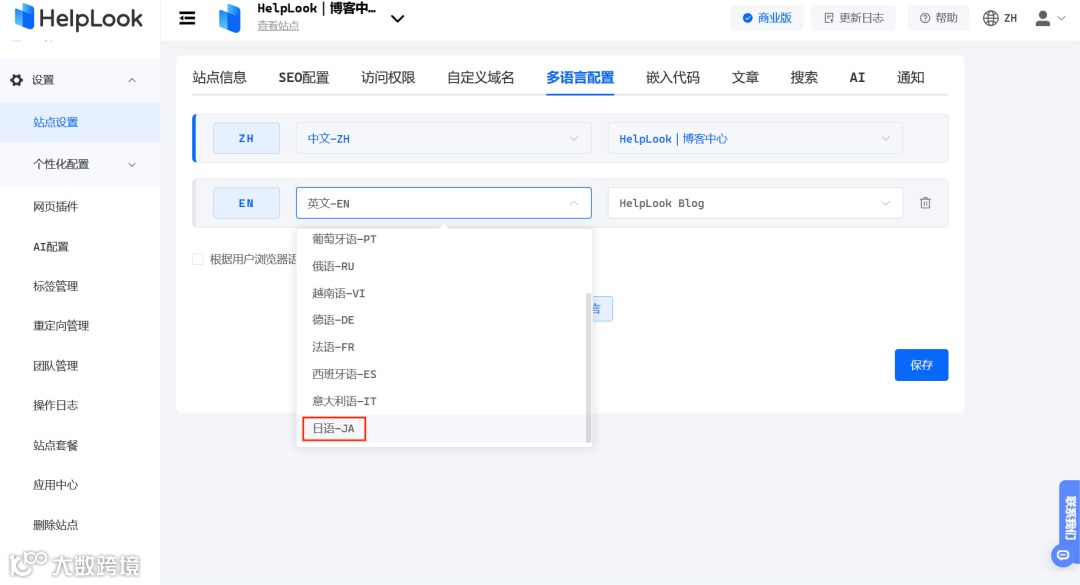Click the HelpLook logo in top-left corner
This screenshot has height=585, width=1080.
click(79, 18)
